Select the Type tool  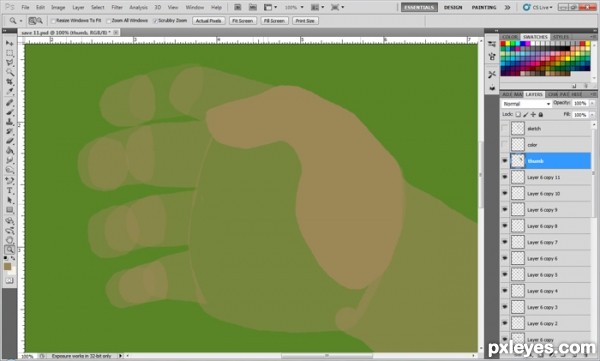point(10,190)
